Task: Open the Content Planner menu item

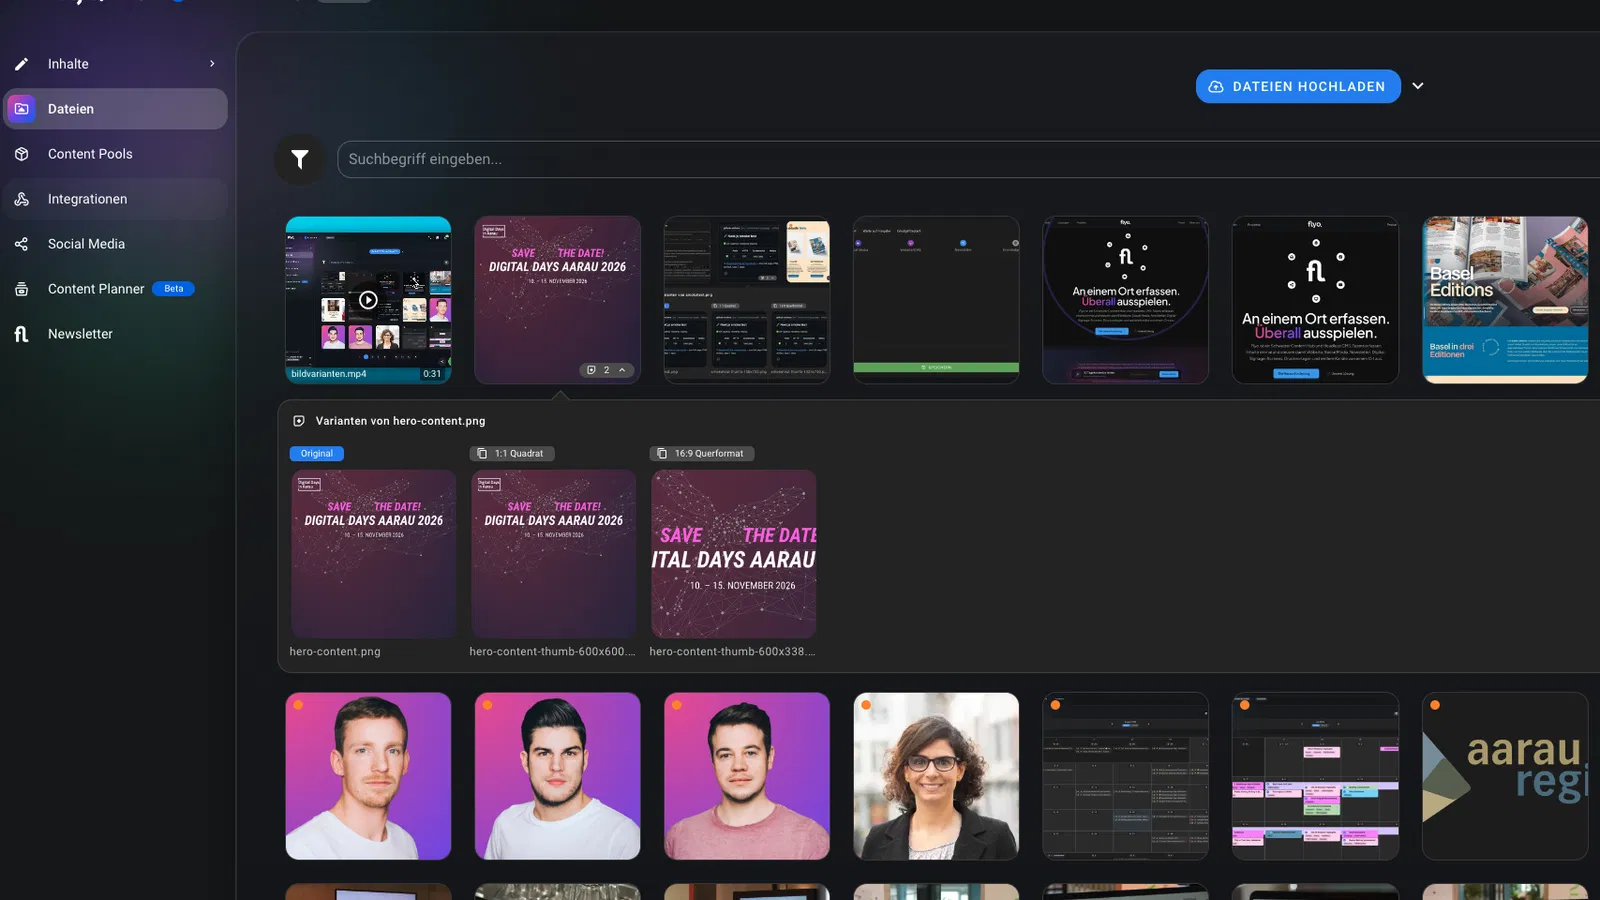Action: [x=115, y=289]
